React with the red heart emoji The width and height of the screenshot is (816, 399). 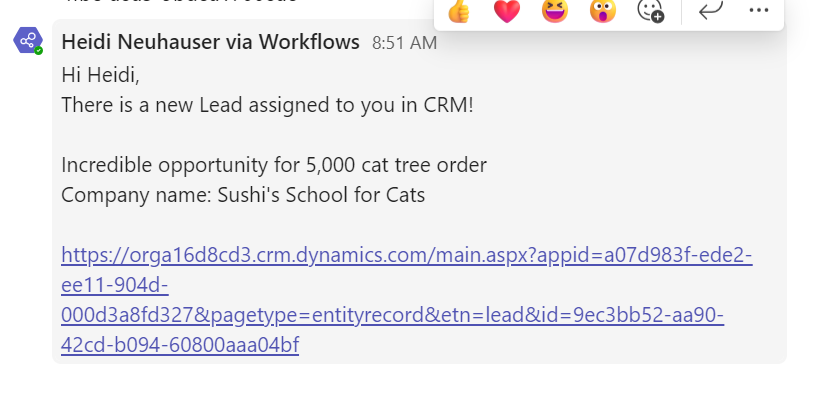(507, 10)
